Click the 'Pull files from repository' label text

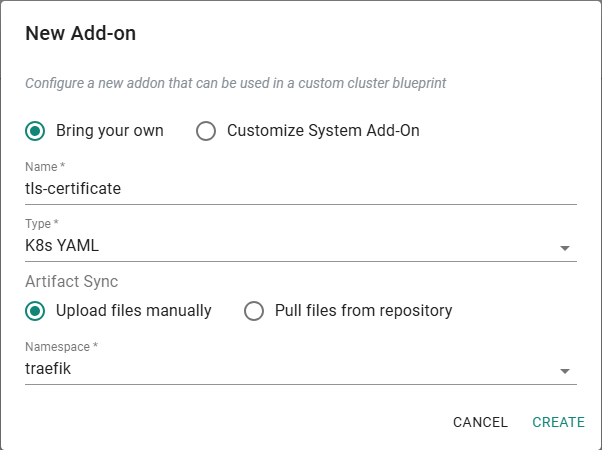coord(364,311)
